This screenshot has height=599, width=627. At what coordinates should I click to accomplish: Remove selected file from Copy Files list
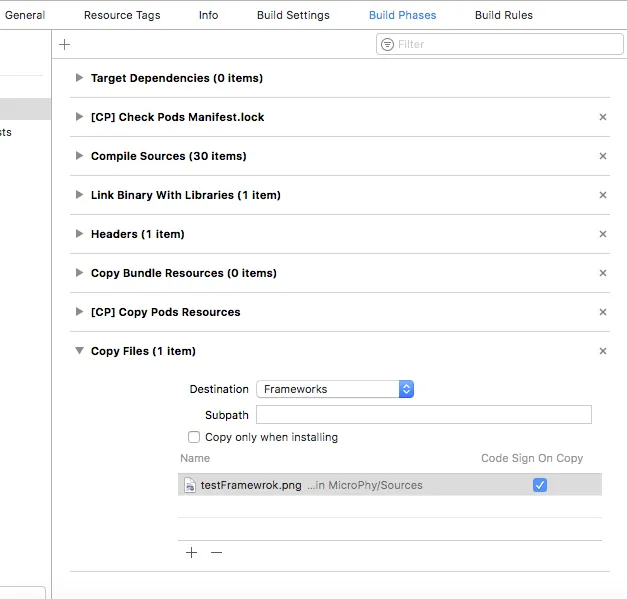(x=216, y=553)
